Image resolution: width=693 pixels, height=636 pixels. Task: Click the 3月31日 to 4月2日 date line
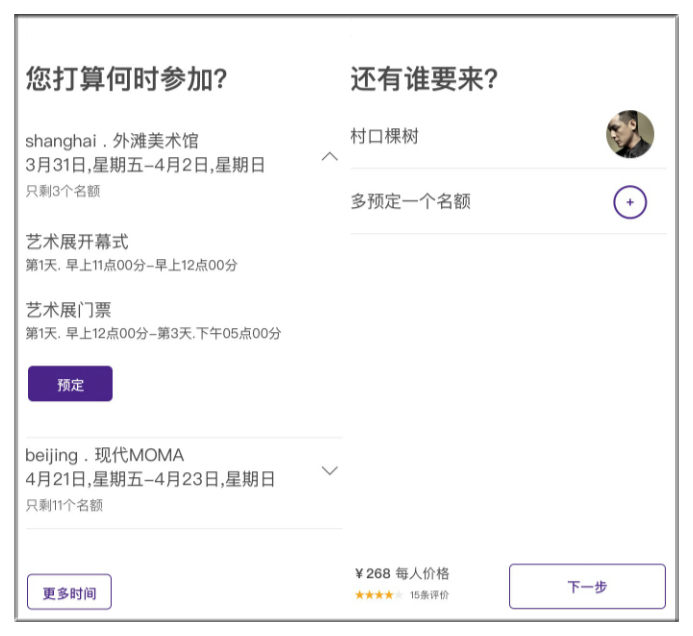coord(145,165)
